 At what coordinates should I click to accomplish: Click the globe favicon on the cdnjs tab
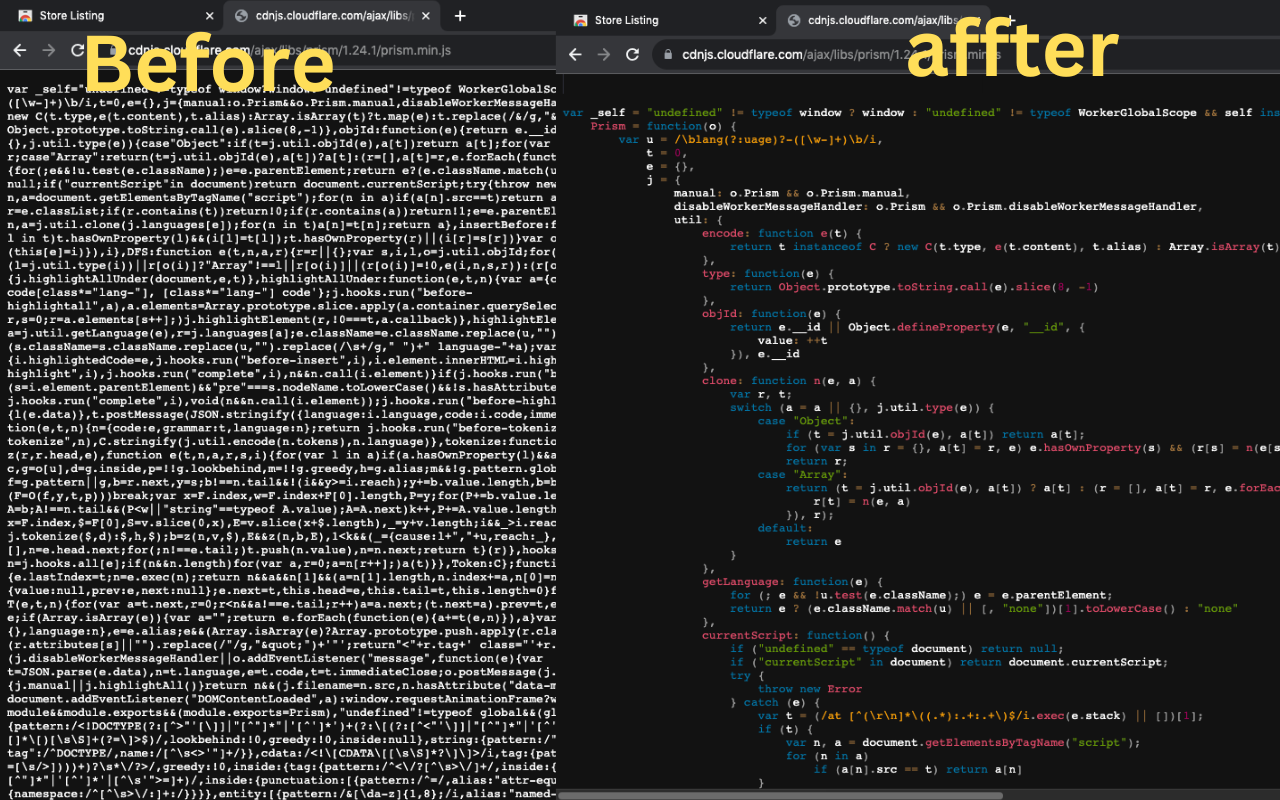(240, 15)
